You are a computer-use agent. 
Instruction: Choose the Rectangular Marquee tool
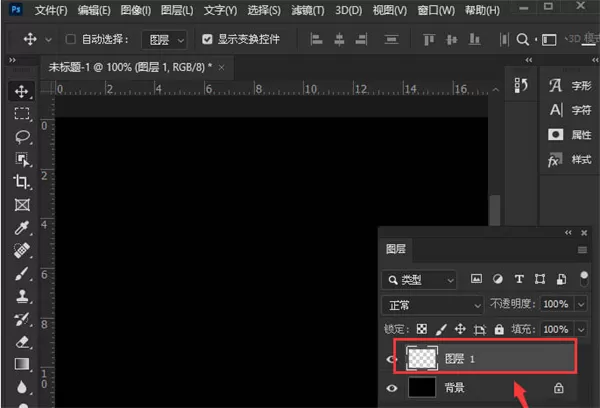(x=22, y=114)
